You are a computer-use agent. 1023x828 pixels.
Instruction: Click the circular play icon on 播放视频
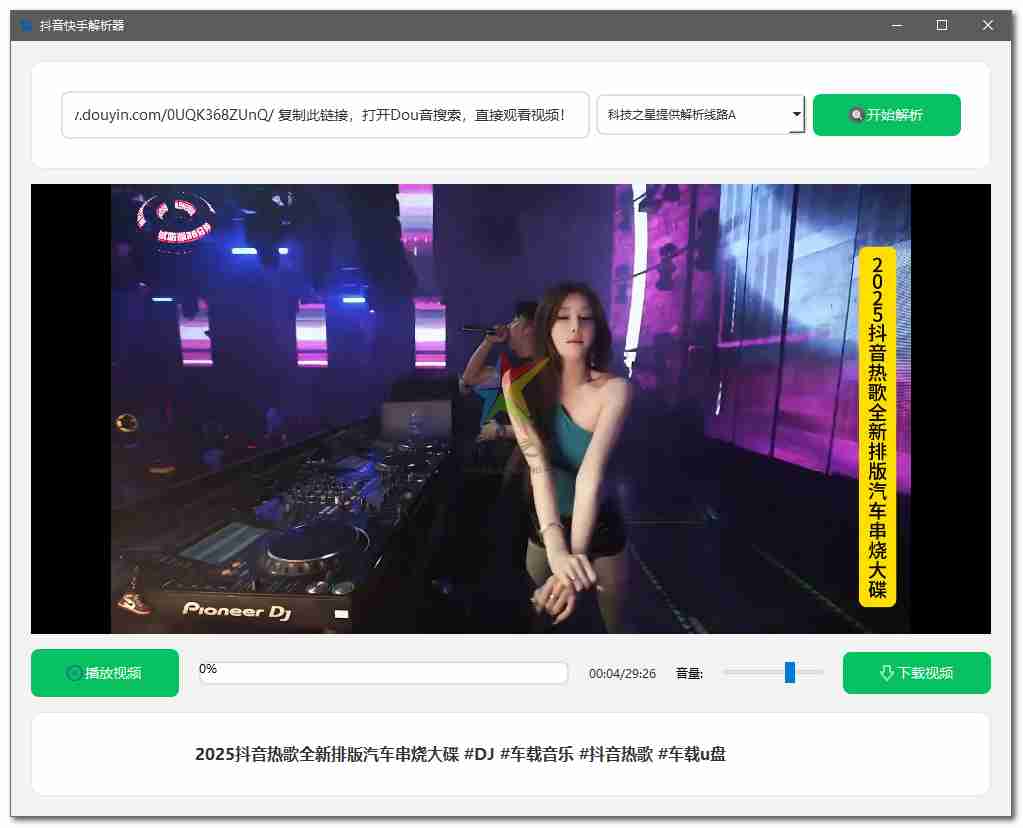[74, 673]
